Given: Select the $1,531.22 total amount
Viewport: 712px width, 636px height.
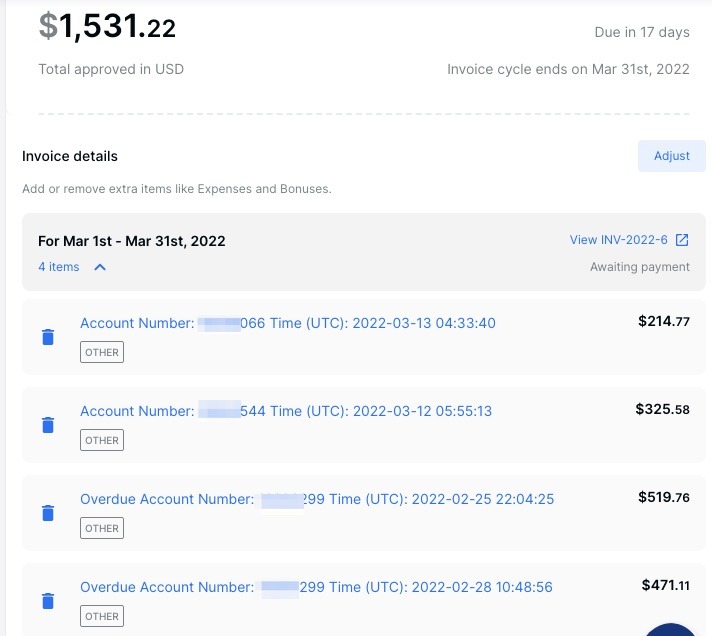Looking at the screenshot, I should [107, 26].
